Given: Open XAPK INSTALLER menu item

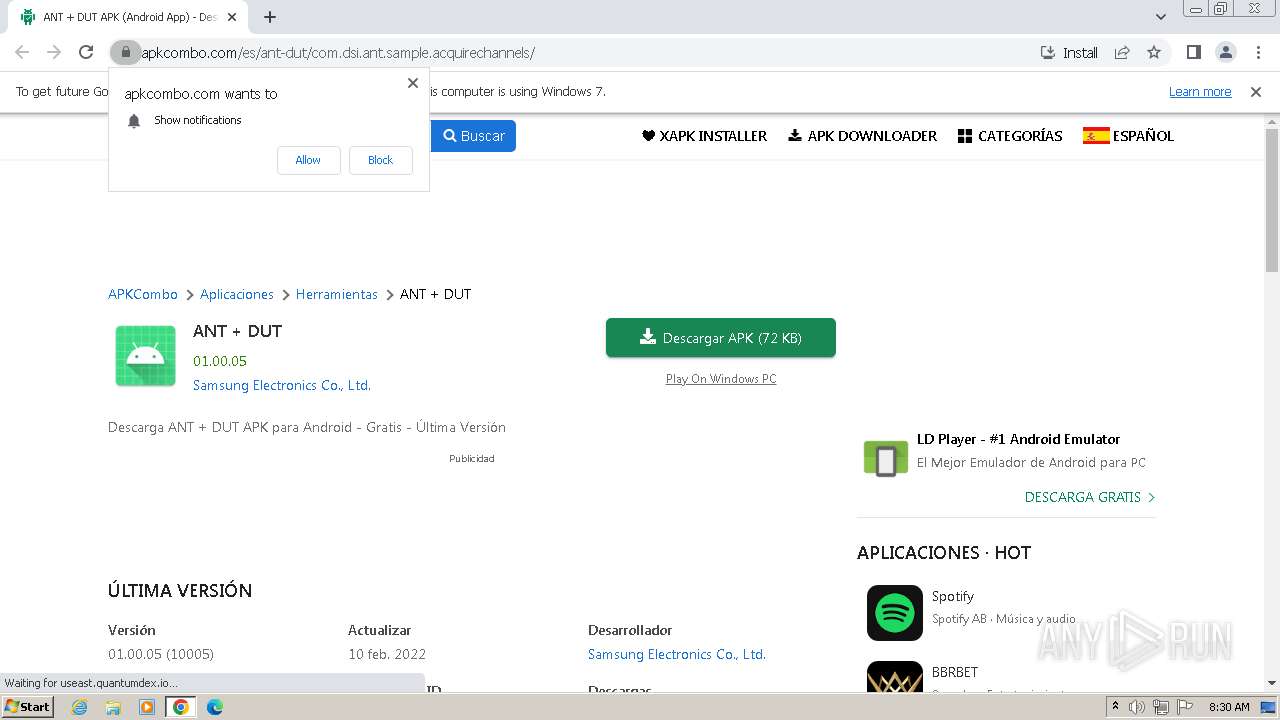Looking at the screenshot, I should coord(704,136).
